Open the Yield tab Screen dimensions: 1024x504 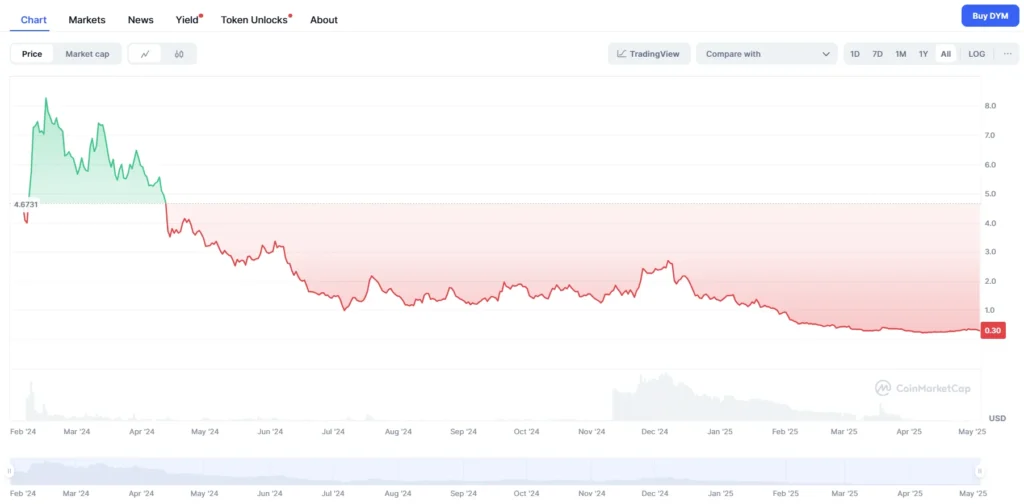[187, 20]
